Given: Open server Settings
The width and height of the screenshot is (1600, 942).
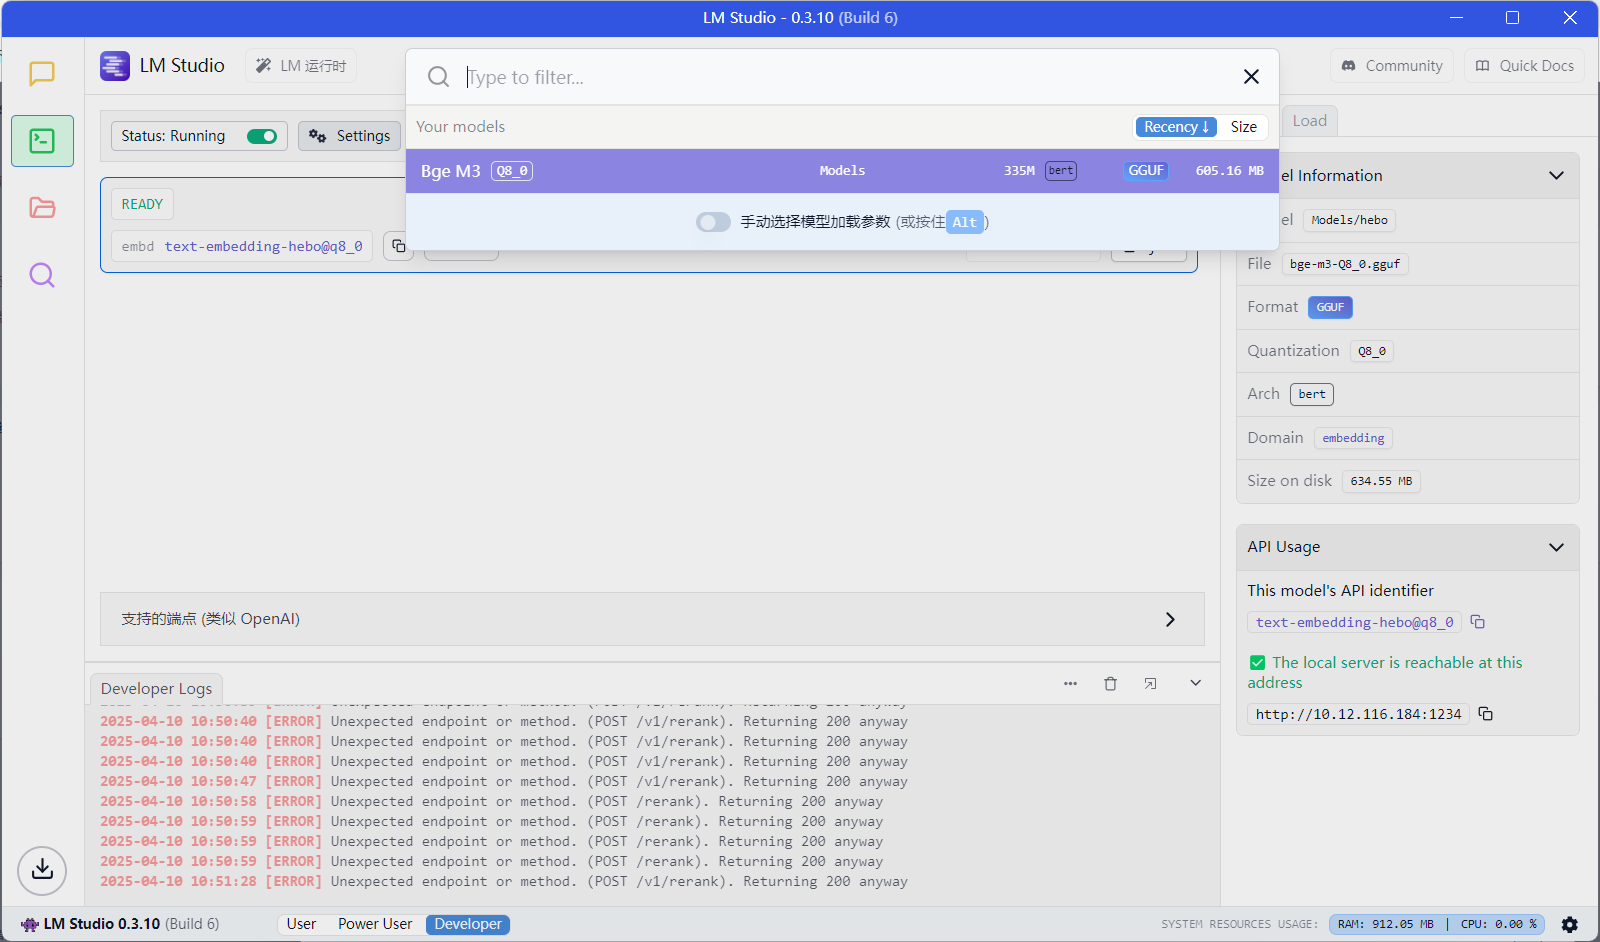Looking at the screenshot, I should [x=350, y=136].
